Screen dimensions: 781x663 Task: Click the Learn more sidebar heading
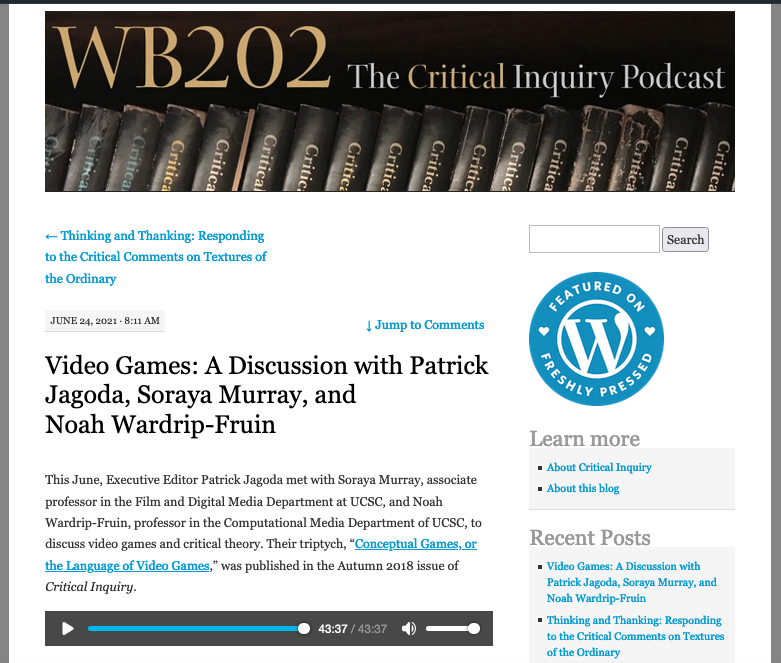click(584, 438)
